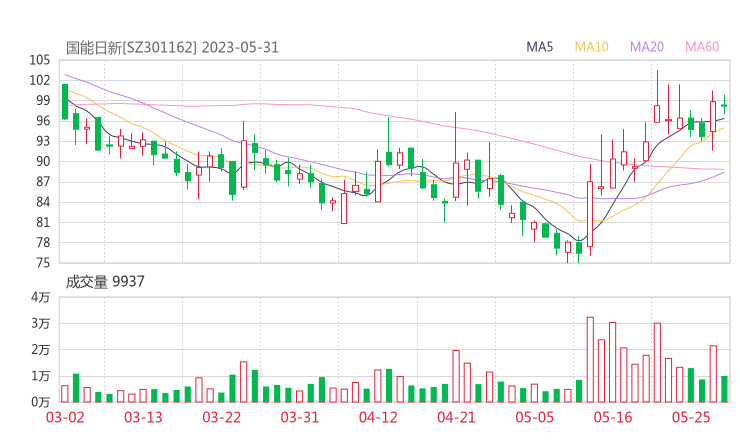Image resolution: width=740 pixels, height=440 pixels.
Task: Click the 05-05 date label
Action: click(x=535, y=417)
